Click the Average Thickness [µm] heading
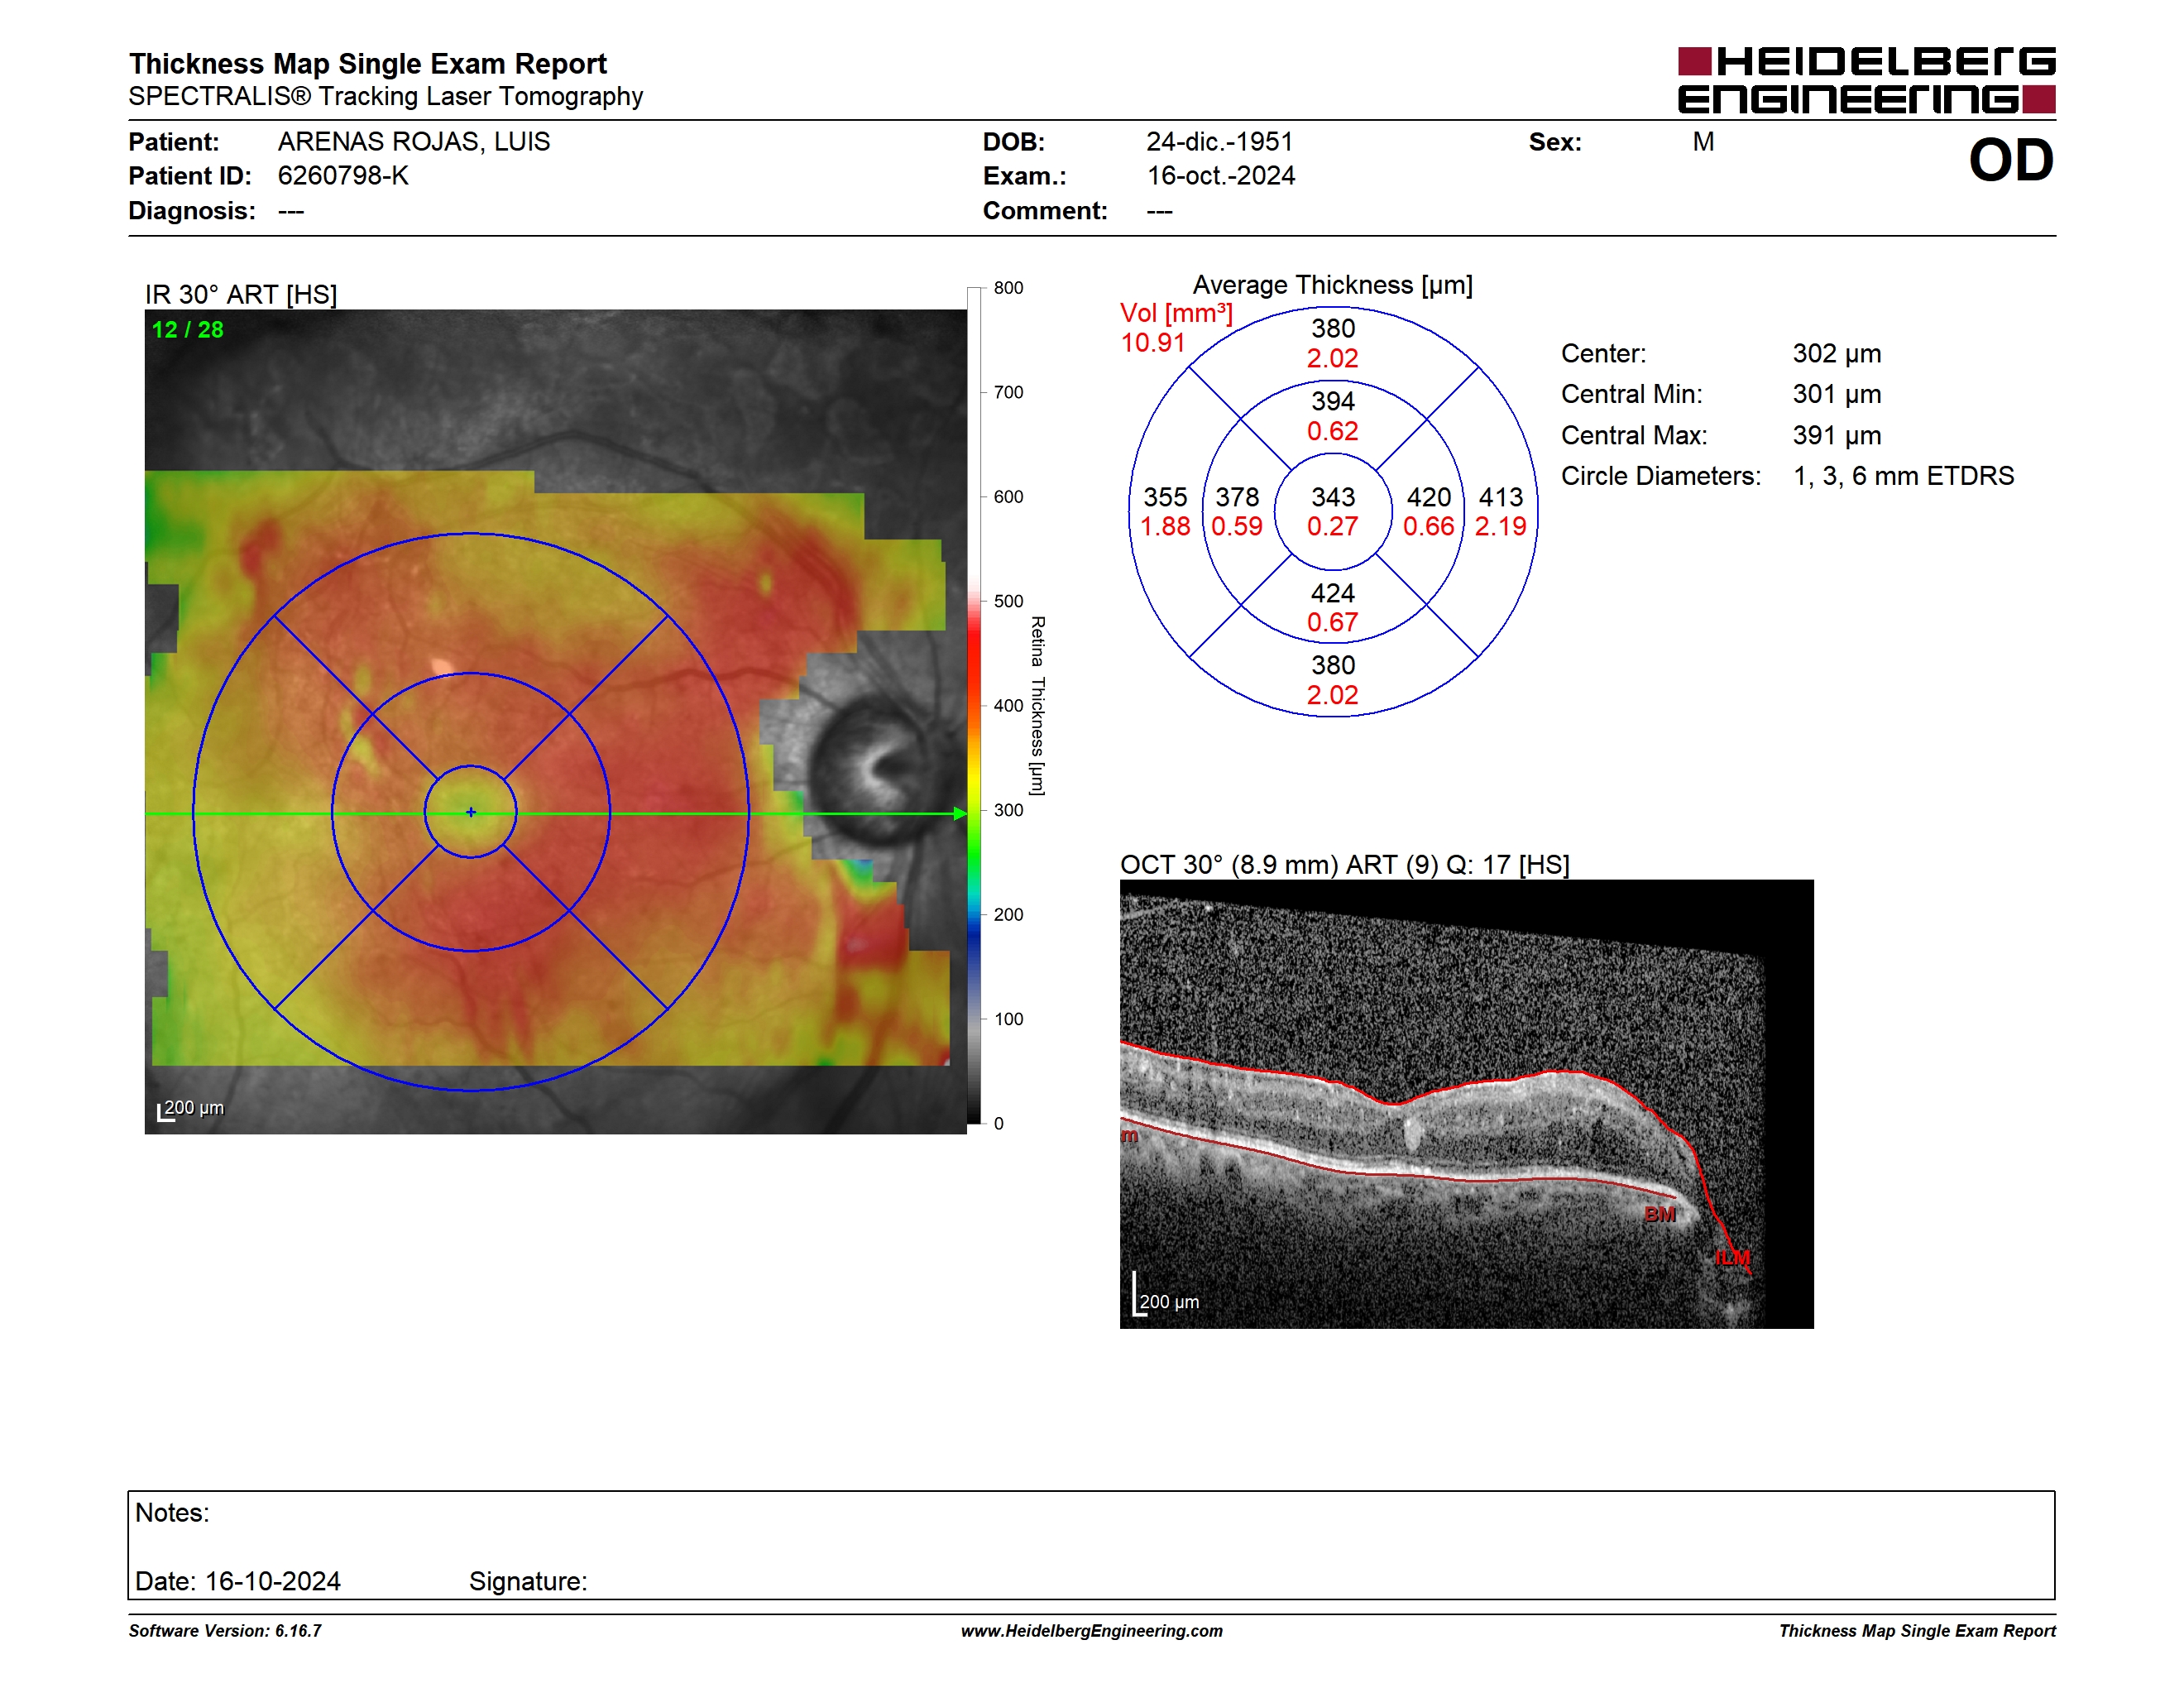Image resolution: width=2184 pixels, height=1688 pixels. 1333,285
